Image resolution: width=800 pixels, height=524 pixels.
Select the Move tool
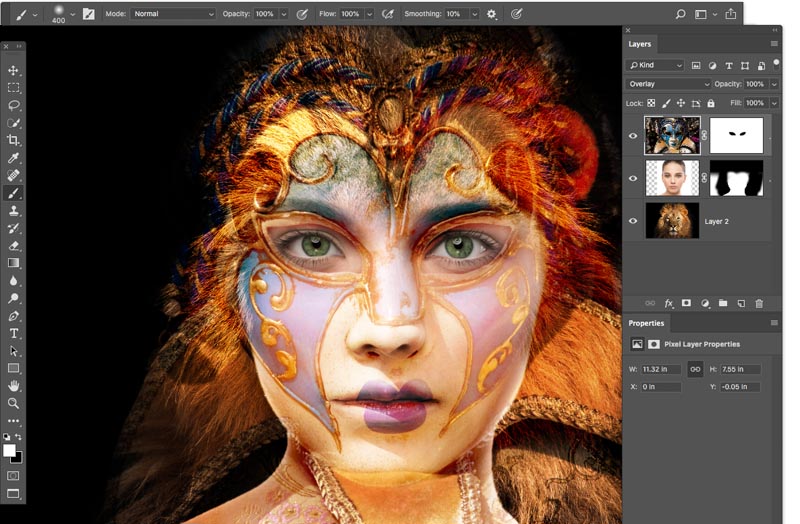pos(14,71)
